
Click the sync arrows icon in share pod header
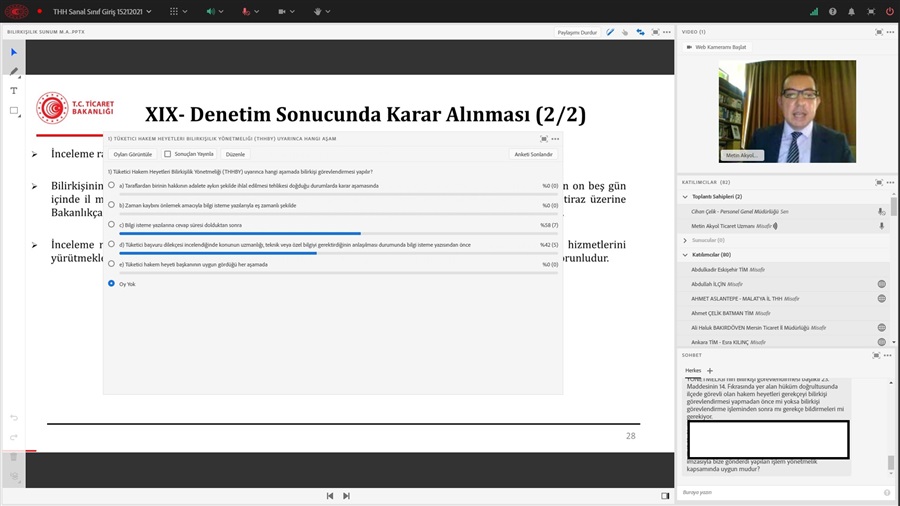[640, 32]
